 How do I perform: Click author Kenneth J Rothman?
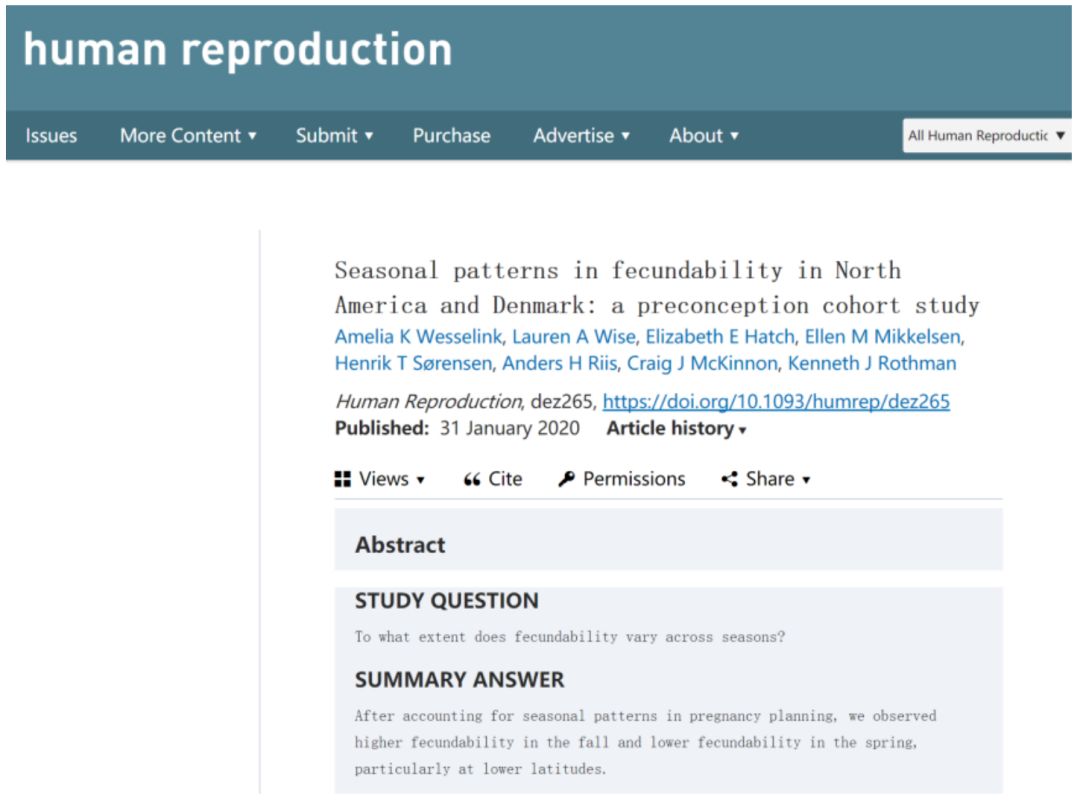872,364
